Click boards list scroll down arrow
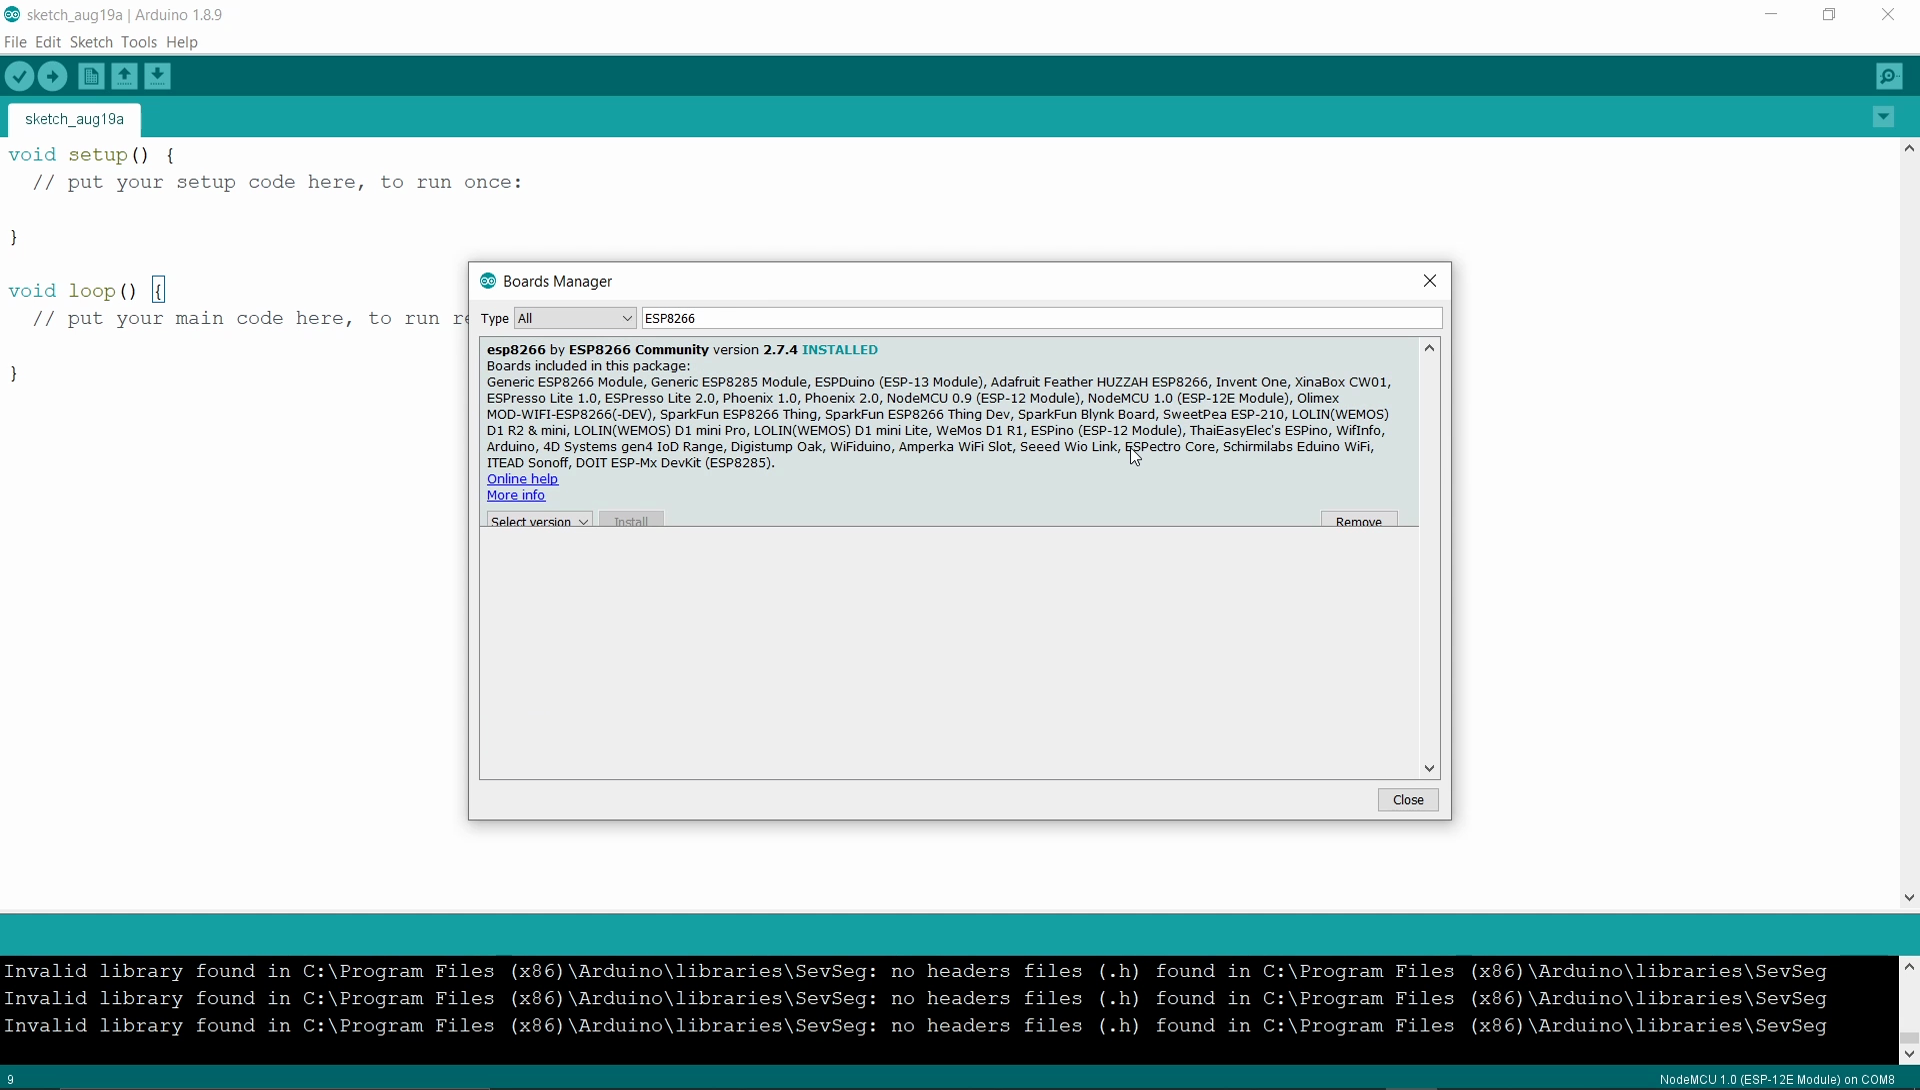The width and height of the screenshot is (1920, 1090). tap(1429, 768)
